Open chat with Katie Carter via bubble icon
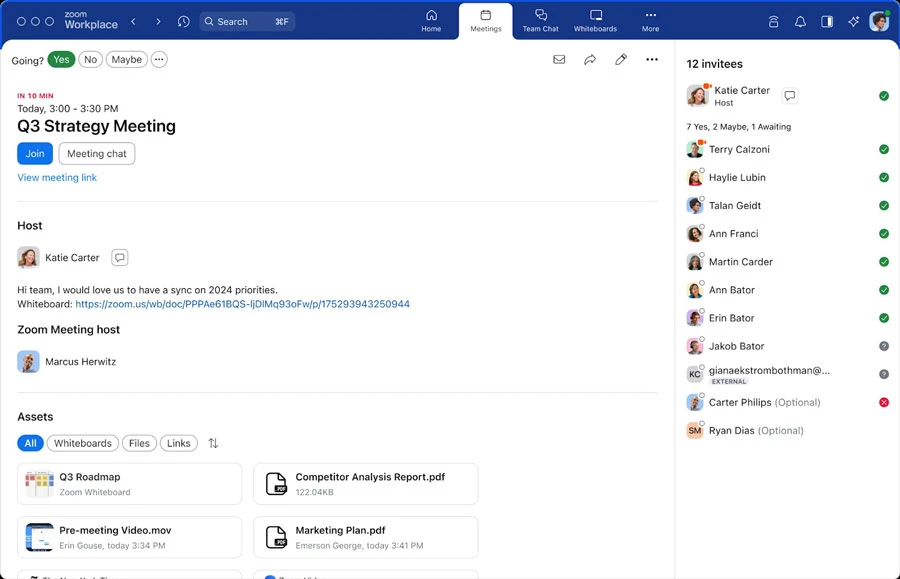 point(119,257)
